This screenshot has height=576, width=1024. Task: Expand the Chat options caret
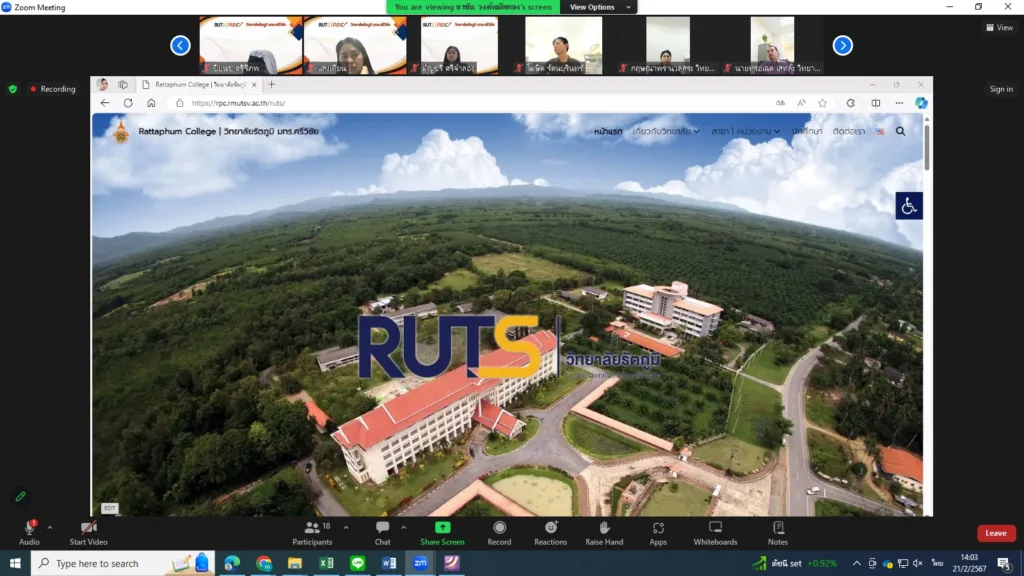pyautogui.click(x=404, y=528)
